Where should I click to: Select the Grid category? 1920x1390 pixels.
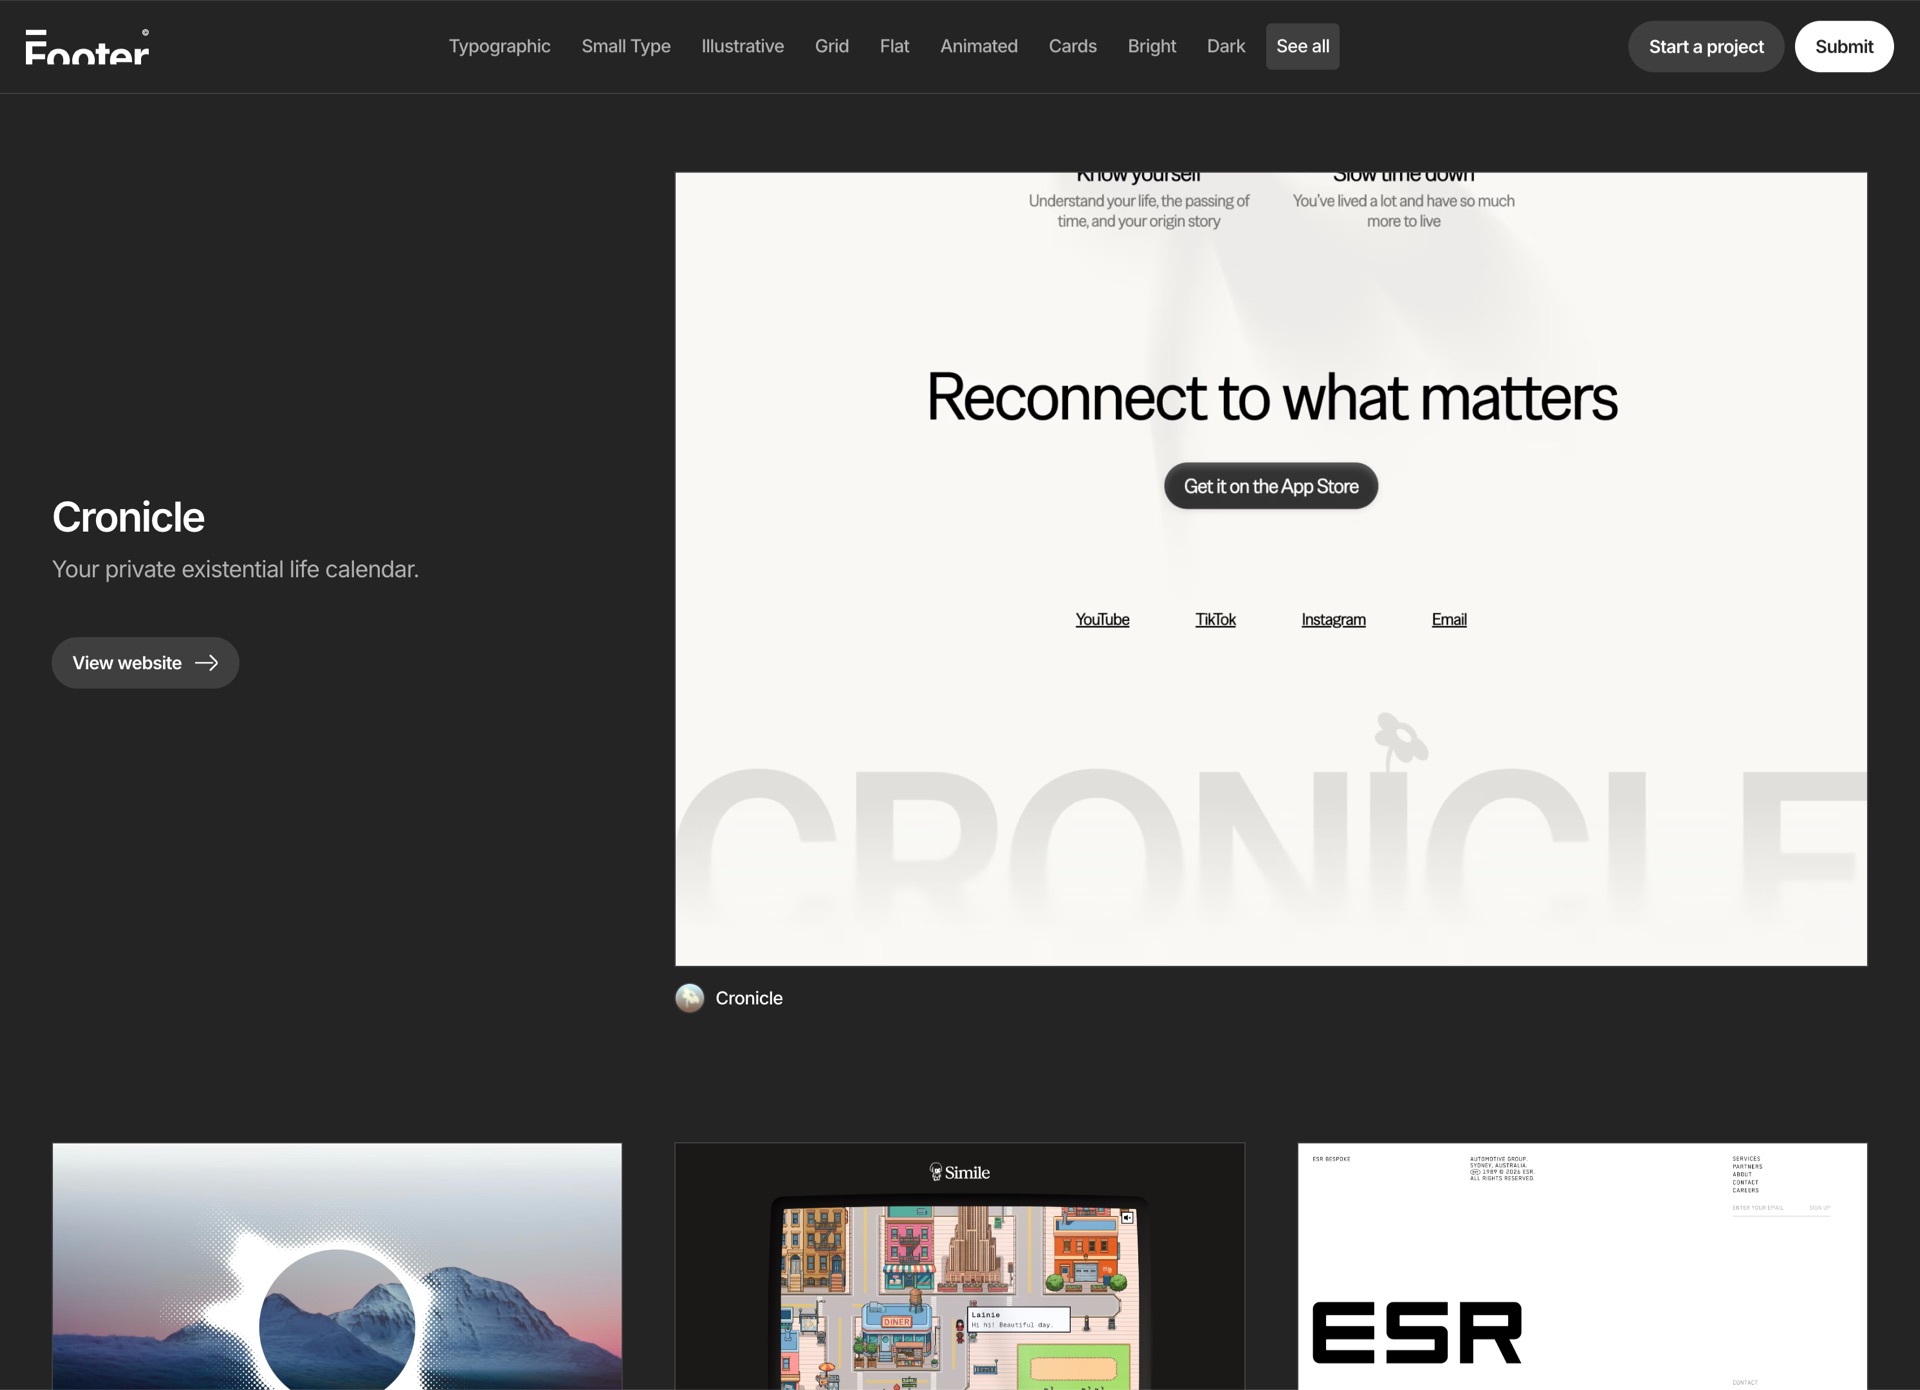[831, 46]
